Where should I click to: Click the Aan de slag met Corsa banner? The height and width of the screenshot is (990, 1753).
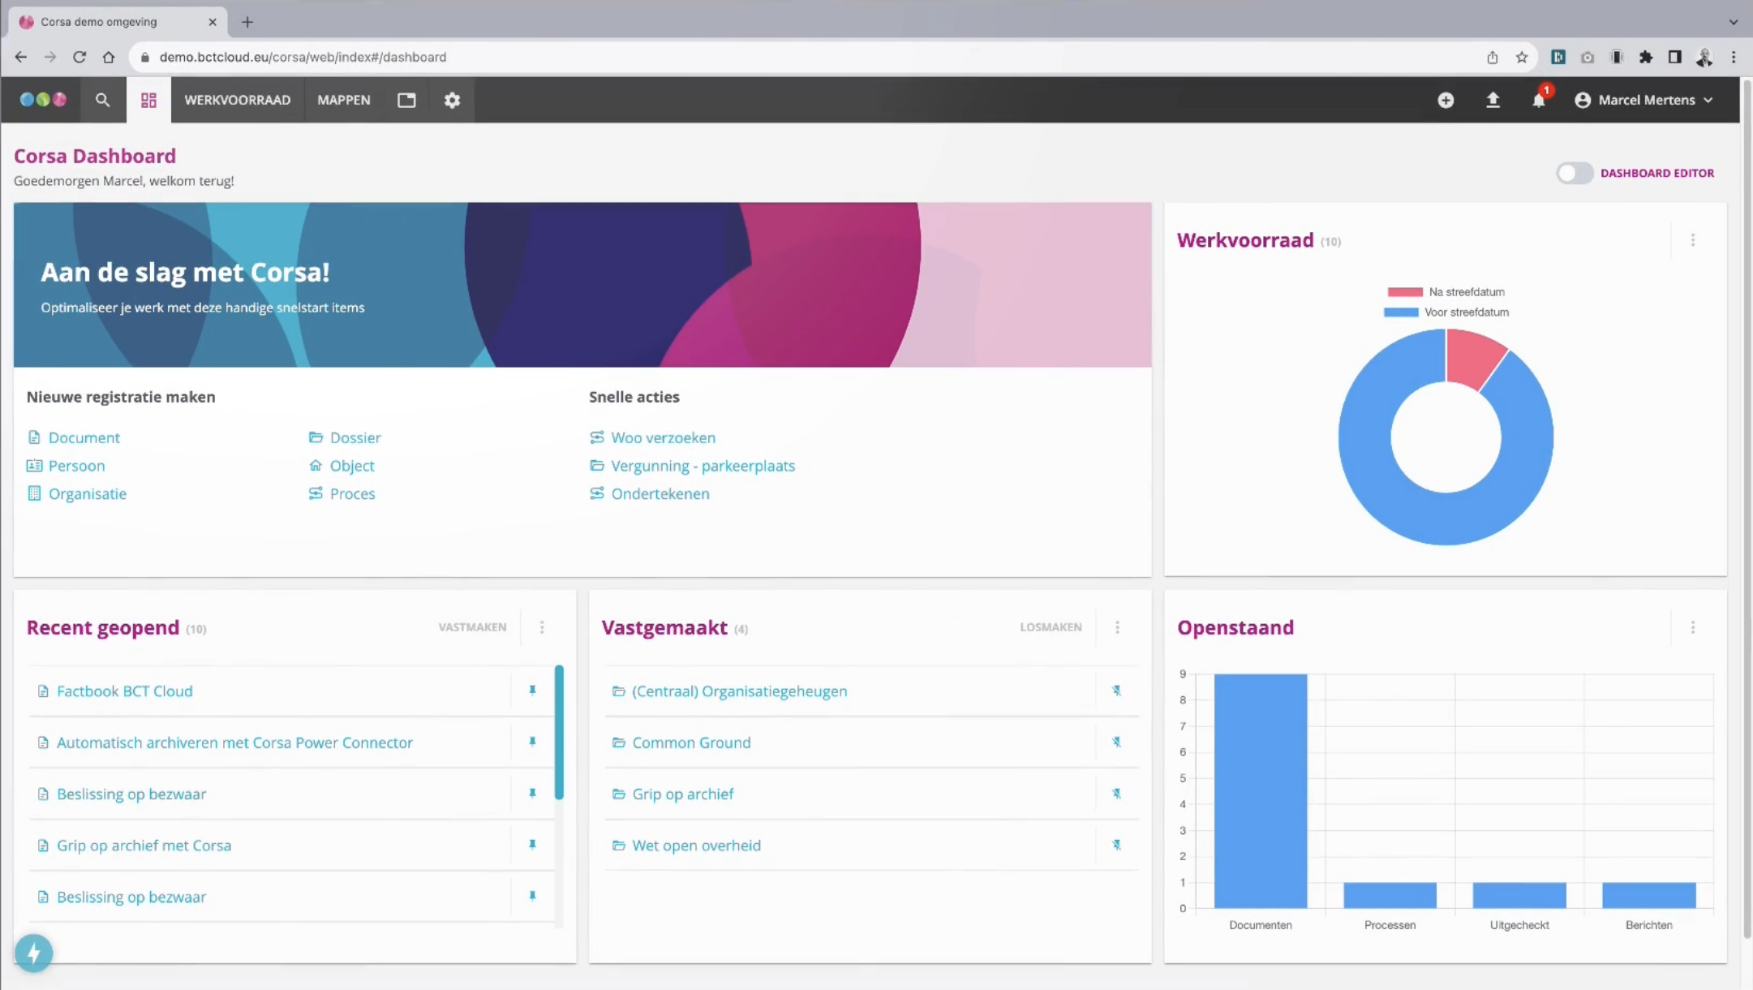582,285
